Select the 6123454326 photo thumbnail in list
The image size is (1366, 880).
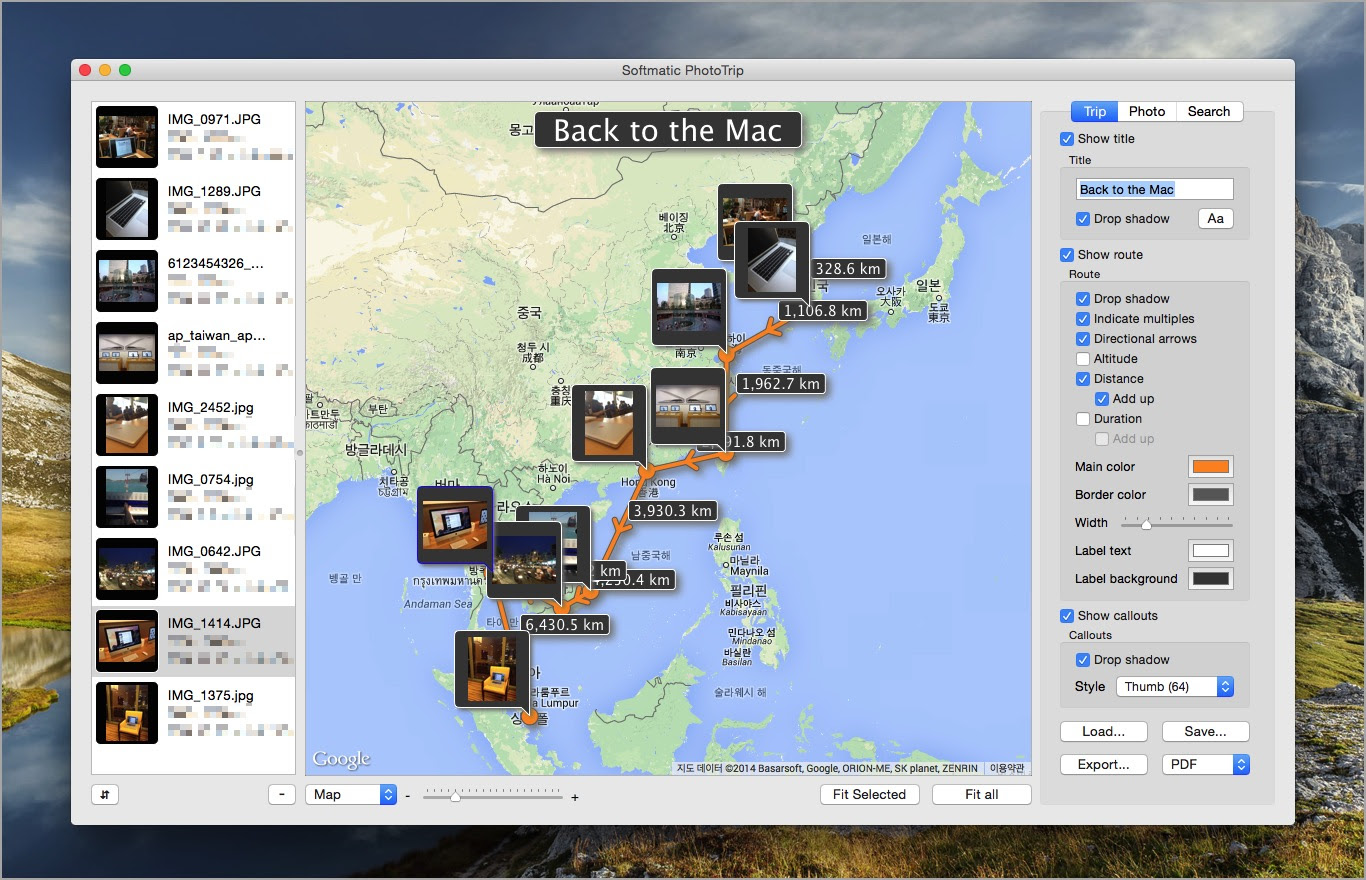click(x=127, y=281)
